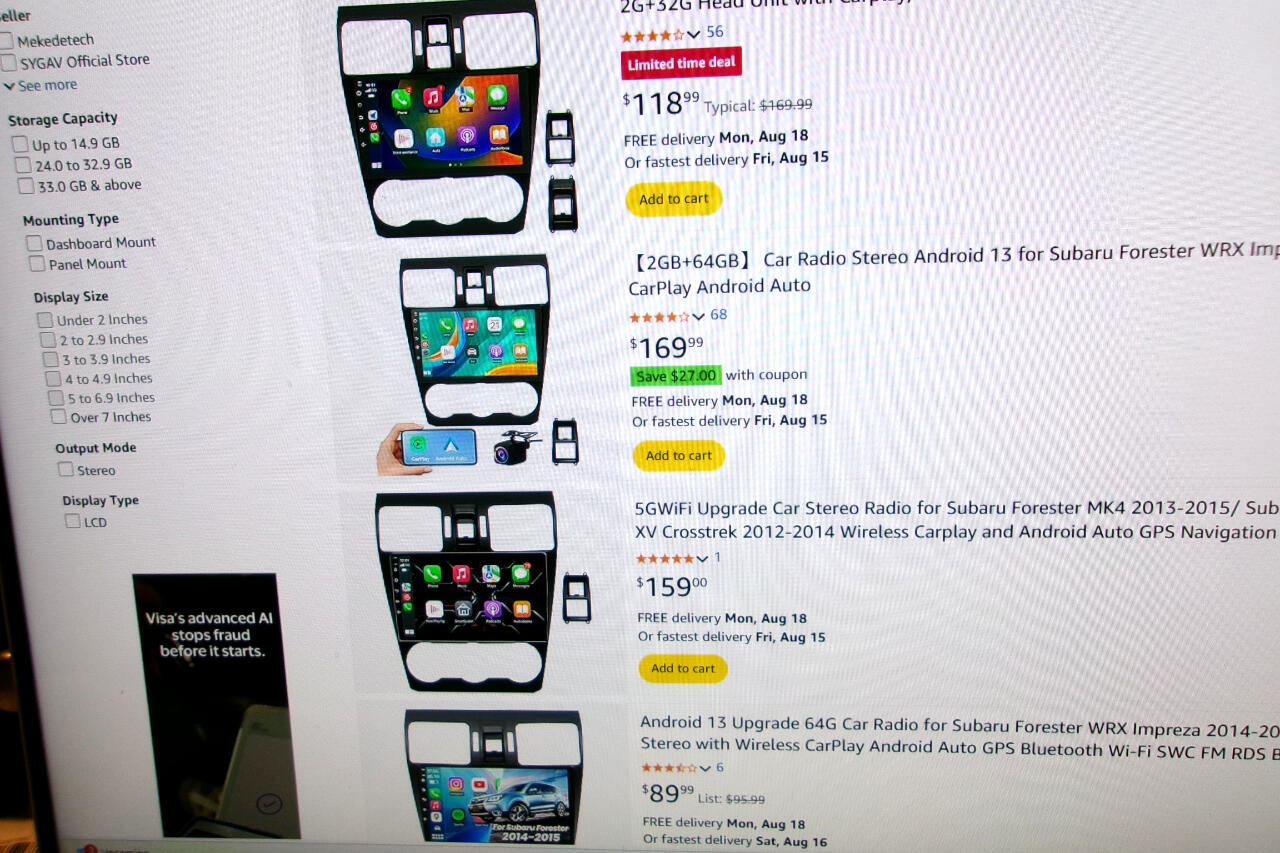The height and width of the screenshot is (853, 1280).
Task: Open rating dropdown next to 68 reviews
Action: pos(698,317)
